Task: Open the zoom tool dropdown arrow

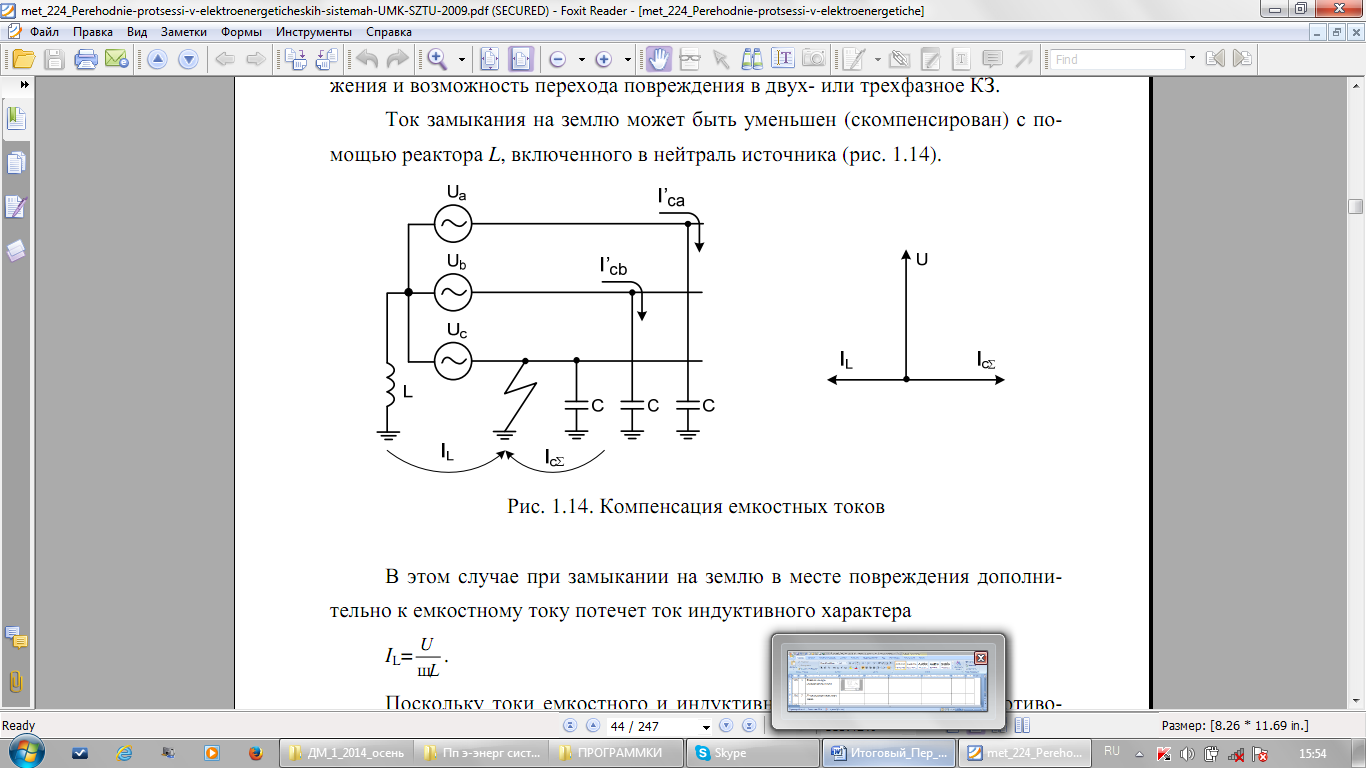Action: [461, 59]
